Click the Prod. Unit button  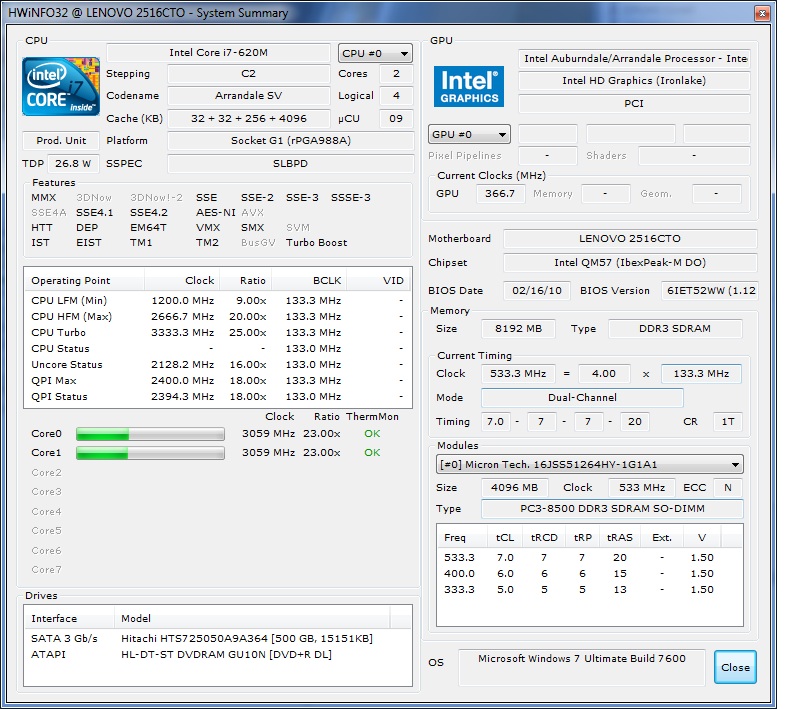61,140
